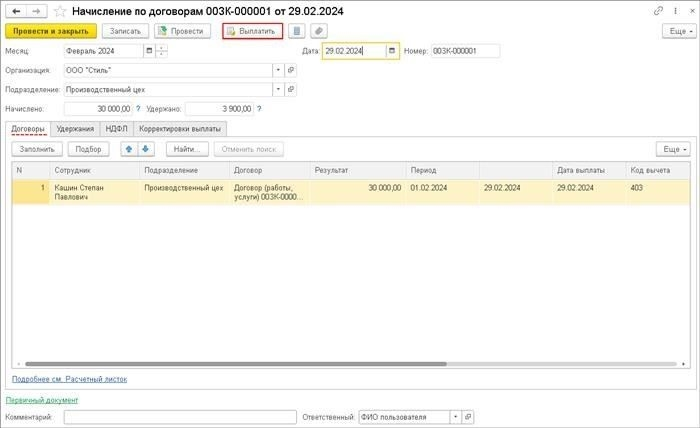Focus the Номер field 003К-000001
The height and width of the screenshot is (428, 700).
(465, 51)
